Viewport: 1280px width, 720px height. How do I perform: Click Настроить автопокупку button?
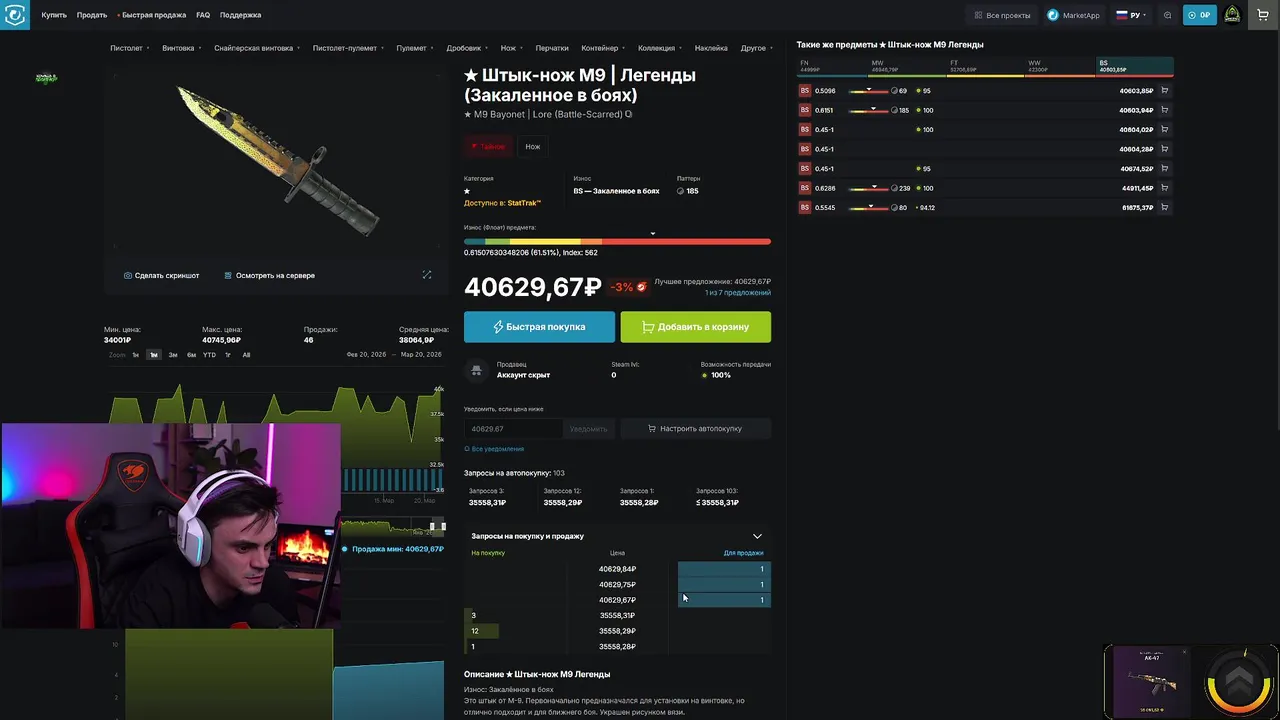695,428
